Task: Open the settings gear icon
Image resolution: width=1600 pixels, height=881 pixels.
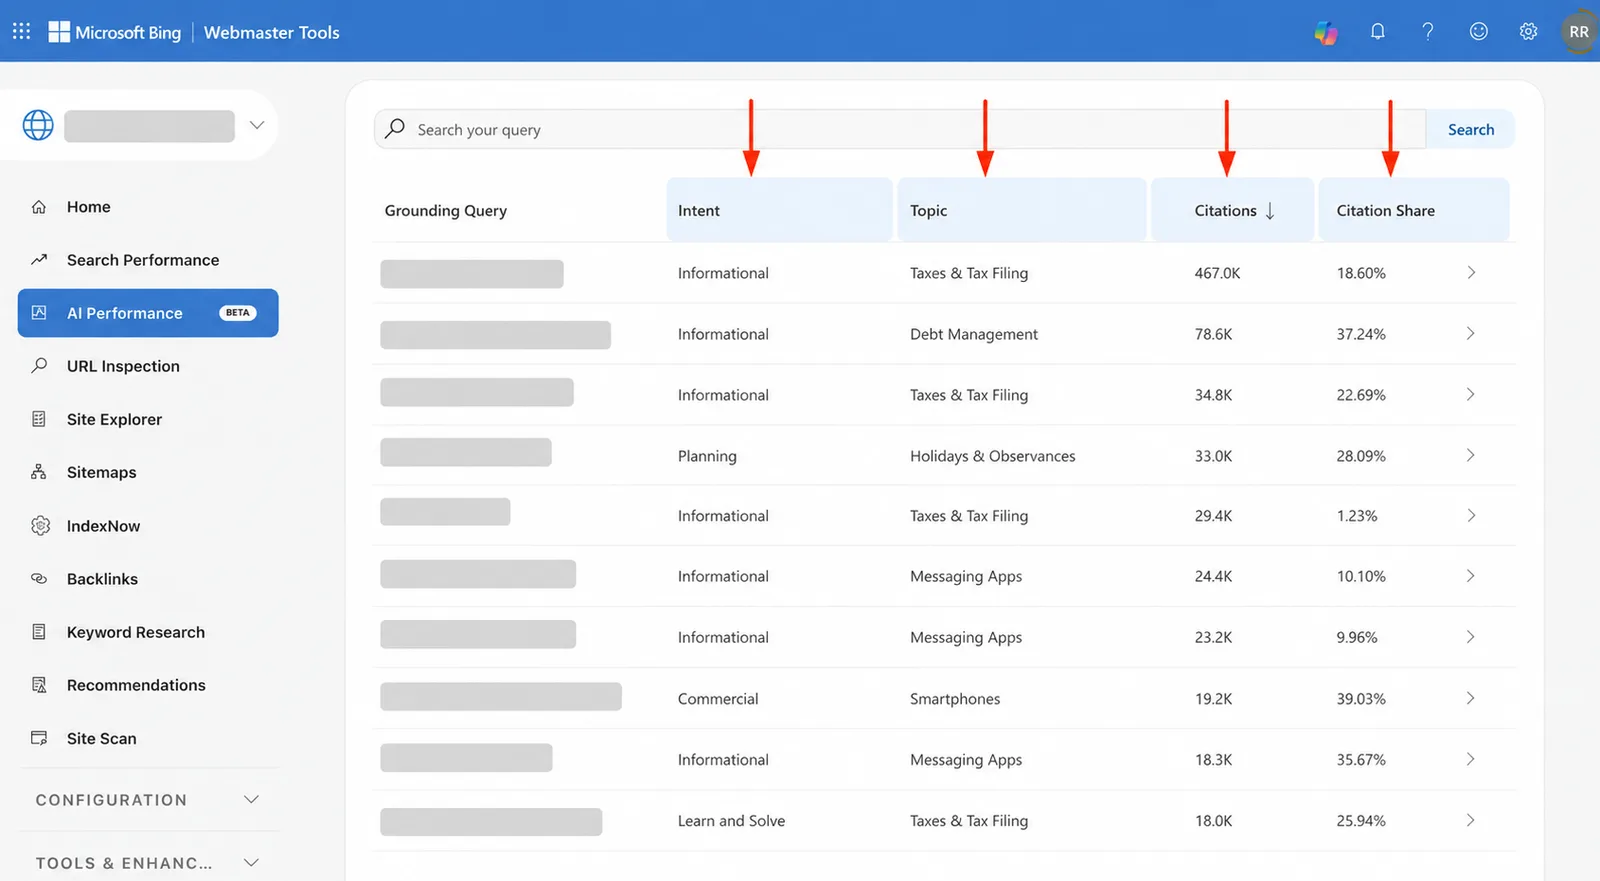Action: (x=1528, y=31)
